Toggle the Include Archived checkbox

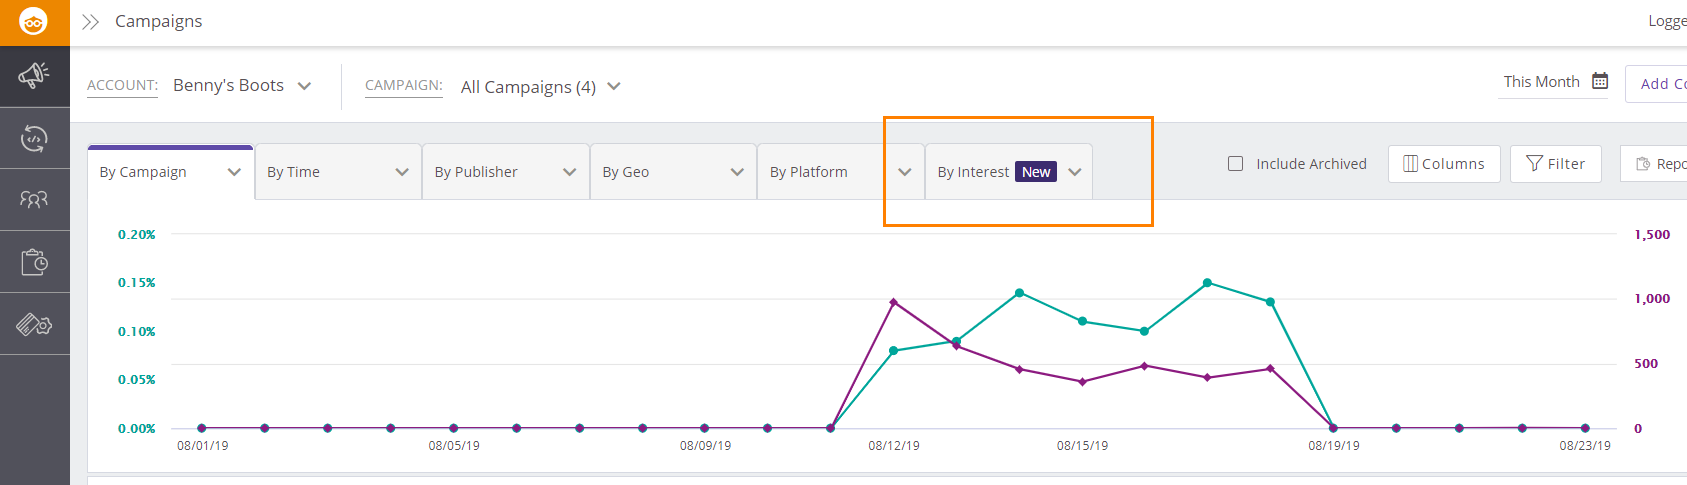[1236, 164]
